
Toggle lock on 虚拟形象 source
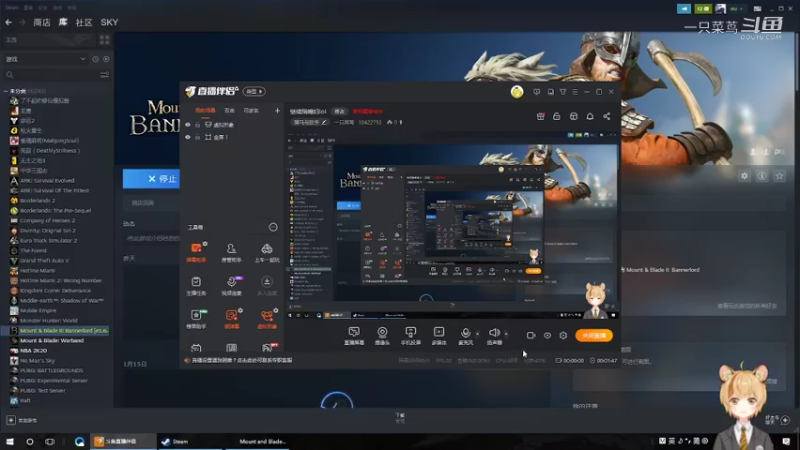pos(197,124)
